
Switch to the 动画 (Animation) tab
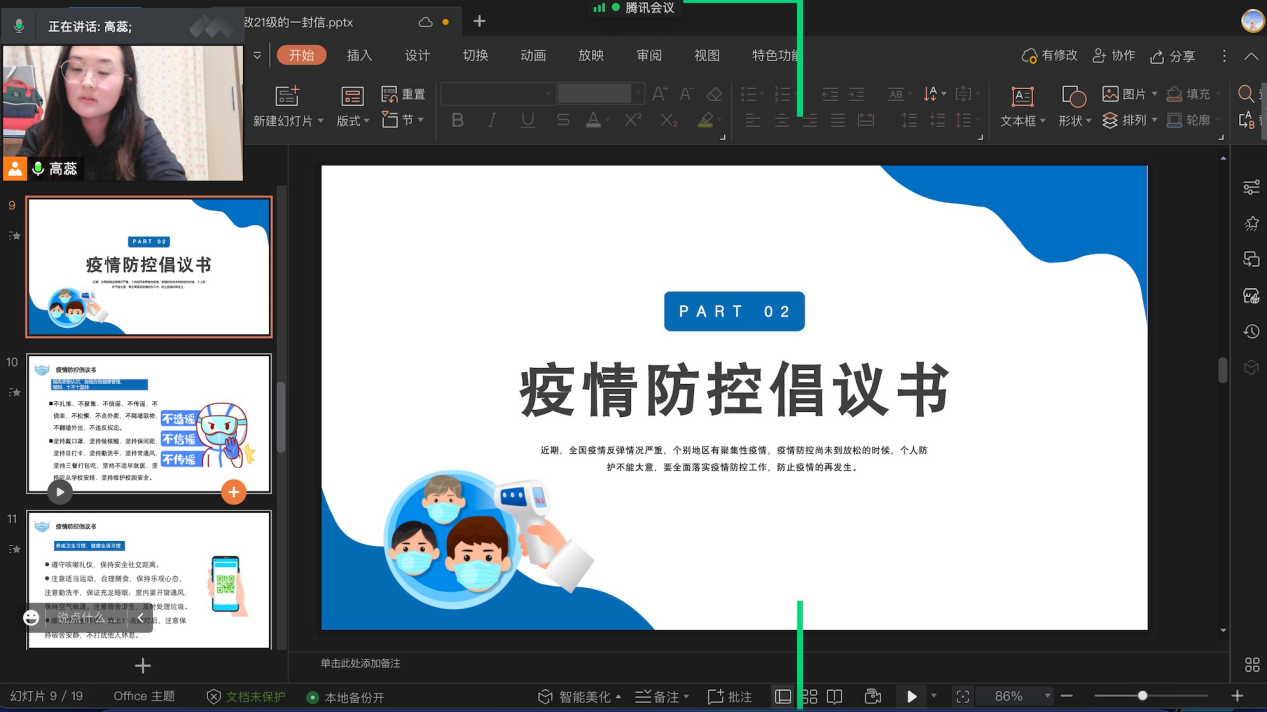click(x=533, y=56)
